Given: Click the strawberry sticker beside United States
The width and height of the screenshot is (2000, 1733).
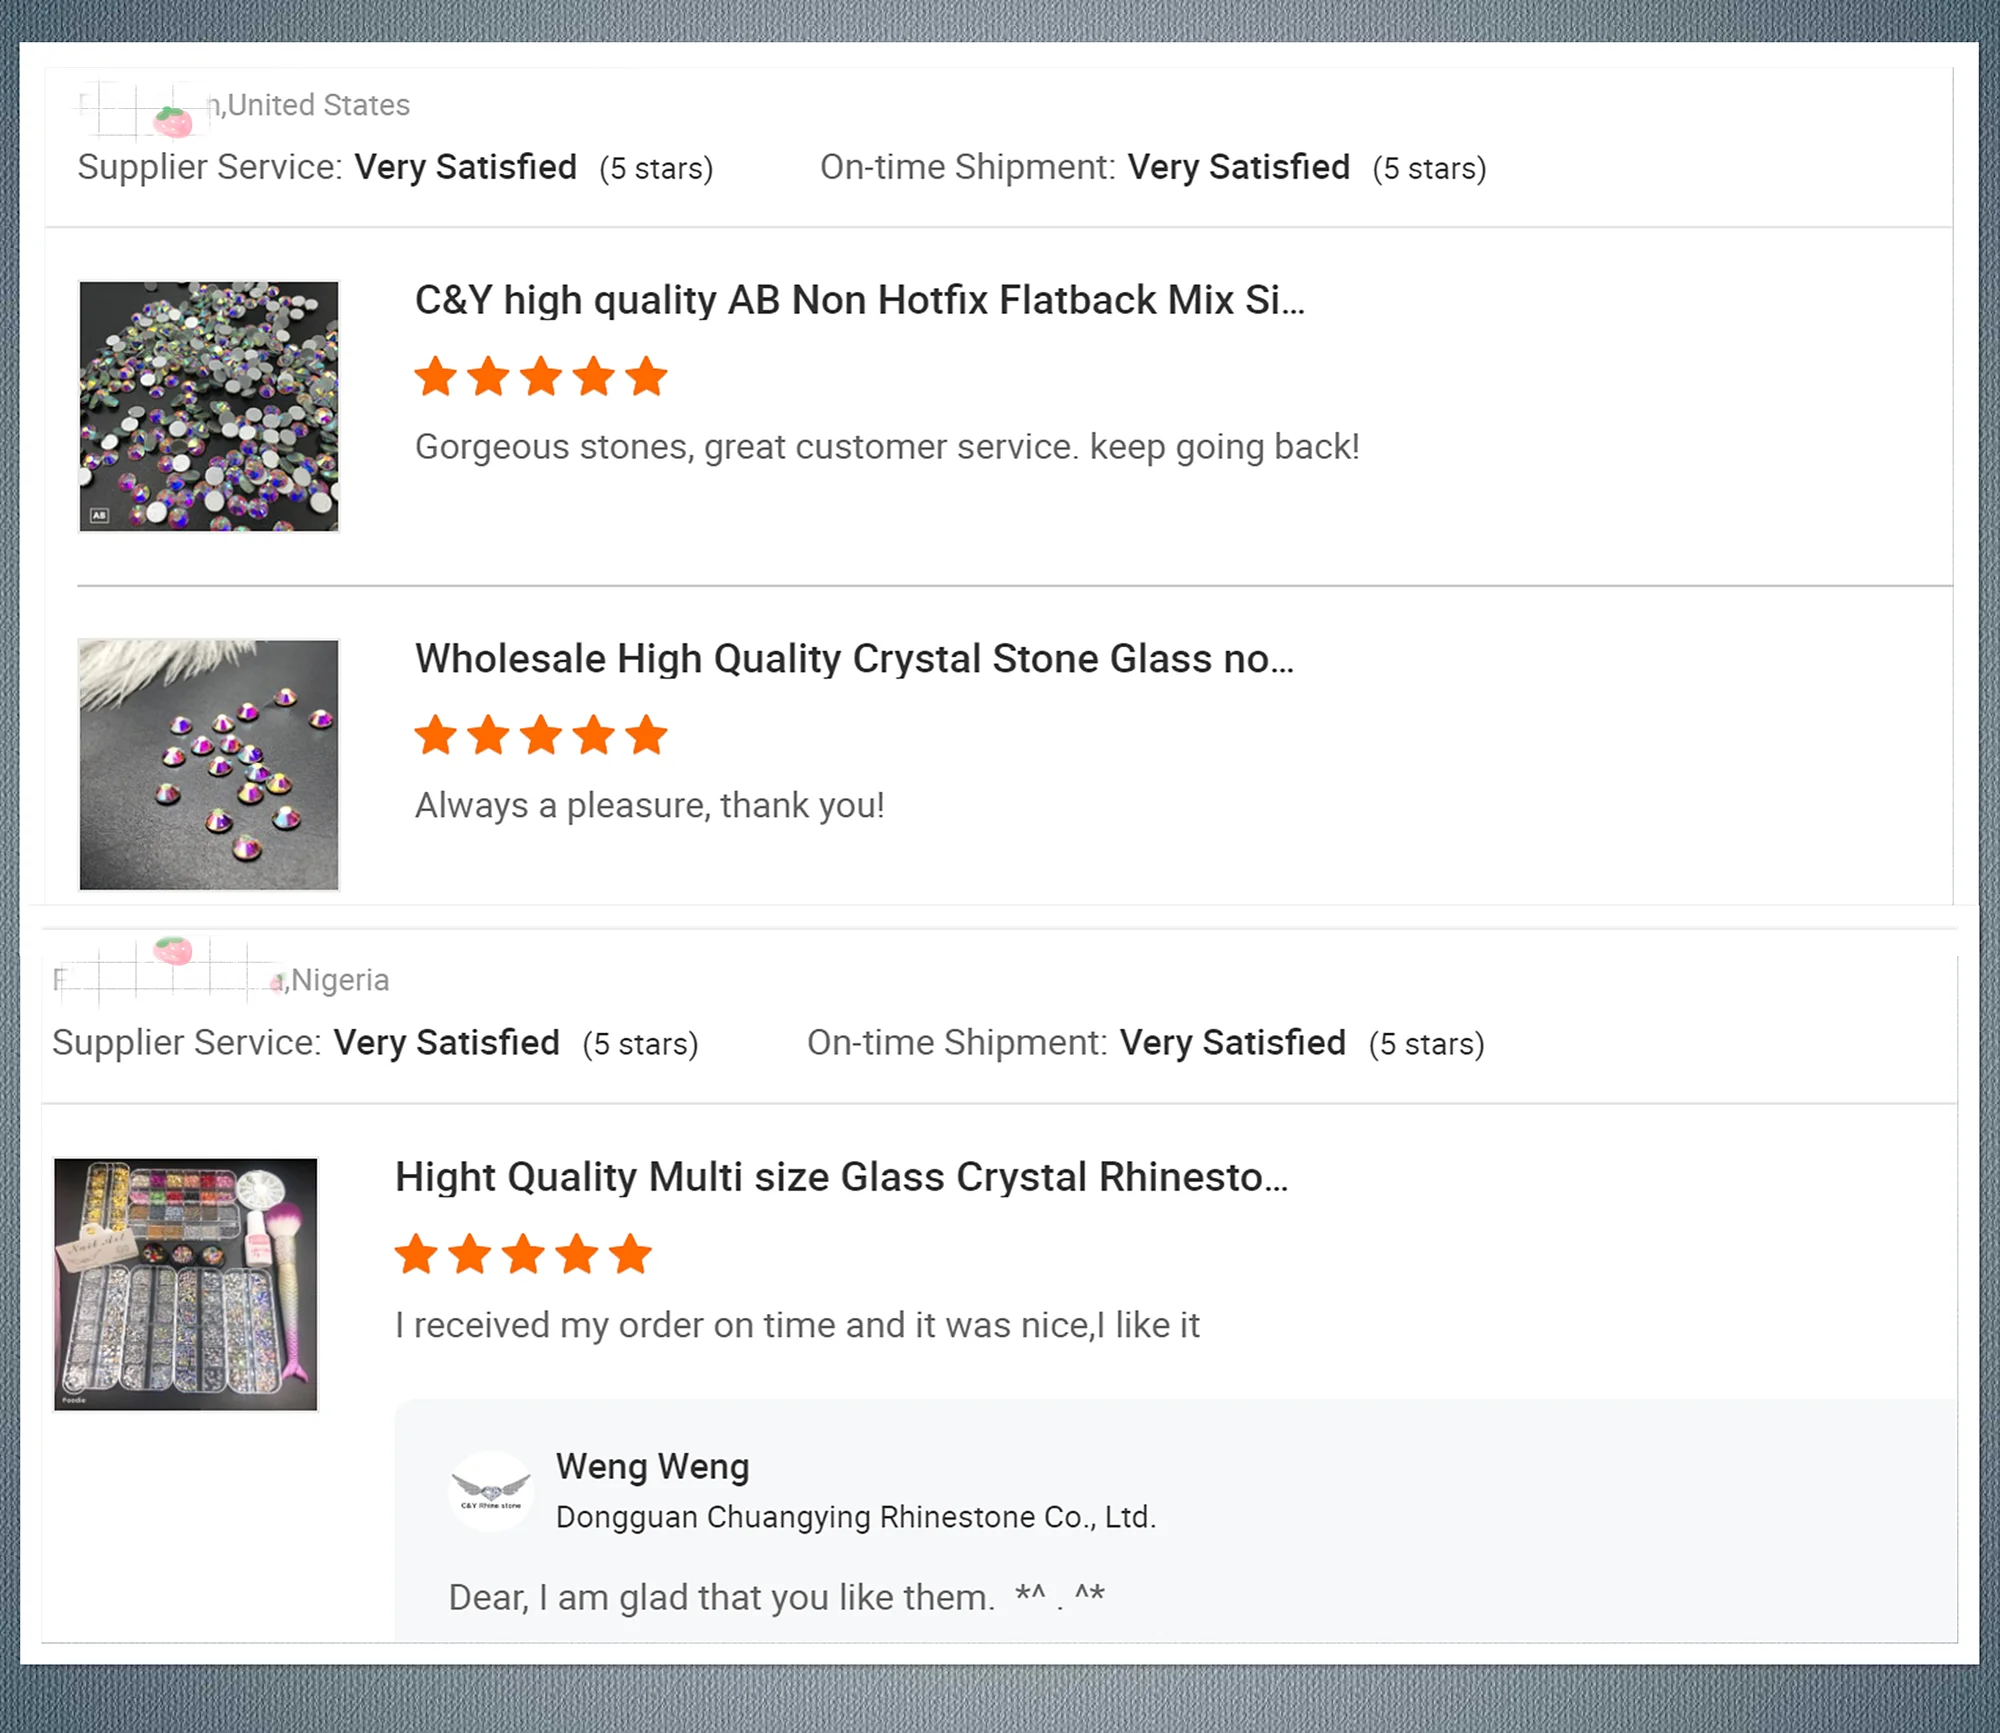Looking at the screenshot, I should (x=172, y=121).
